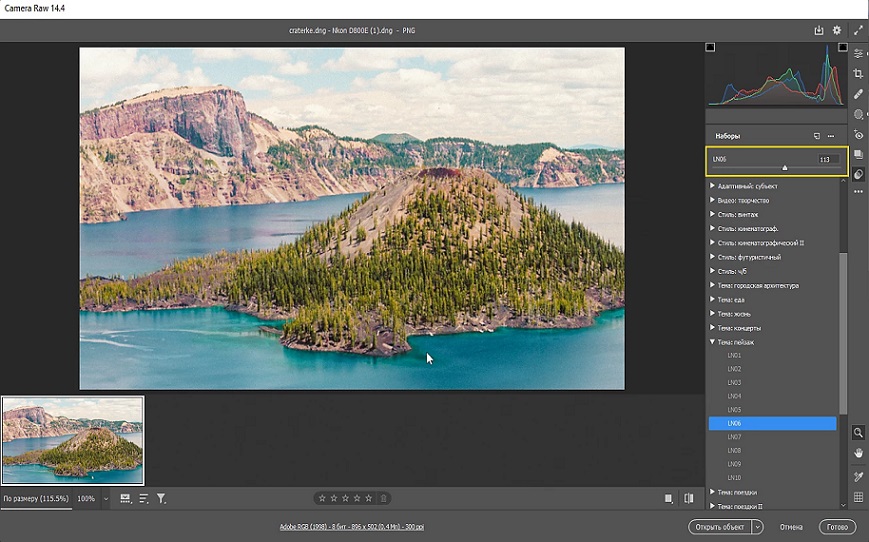Toggle shadow clipping warning in histogram

(x=710, y=48)
